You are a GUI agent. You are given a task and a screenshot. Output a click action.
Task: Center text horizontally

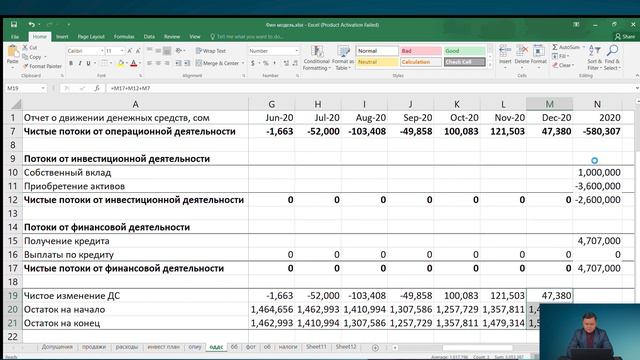click(x=158, y=63)
